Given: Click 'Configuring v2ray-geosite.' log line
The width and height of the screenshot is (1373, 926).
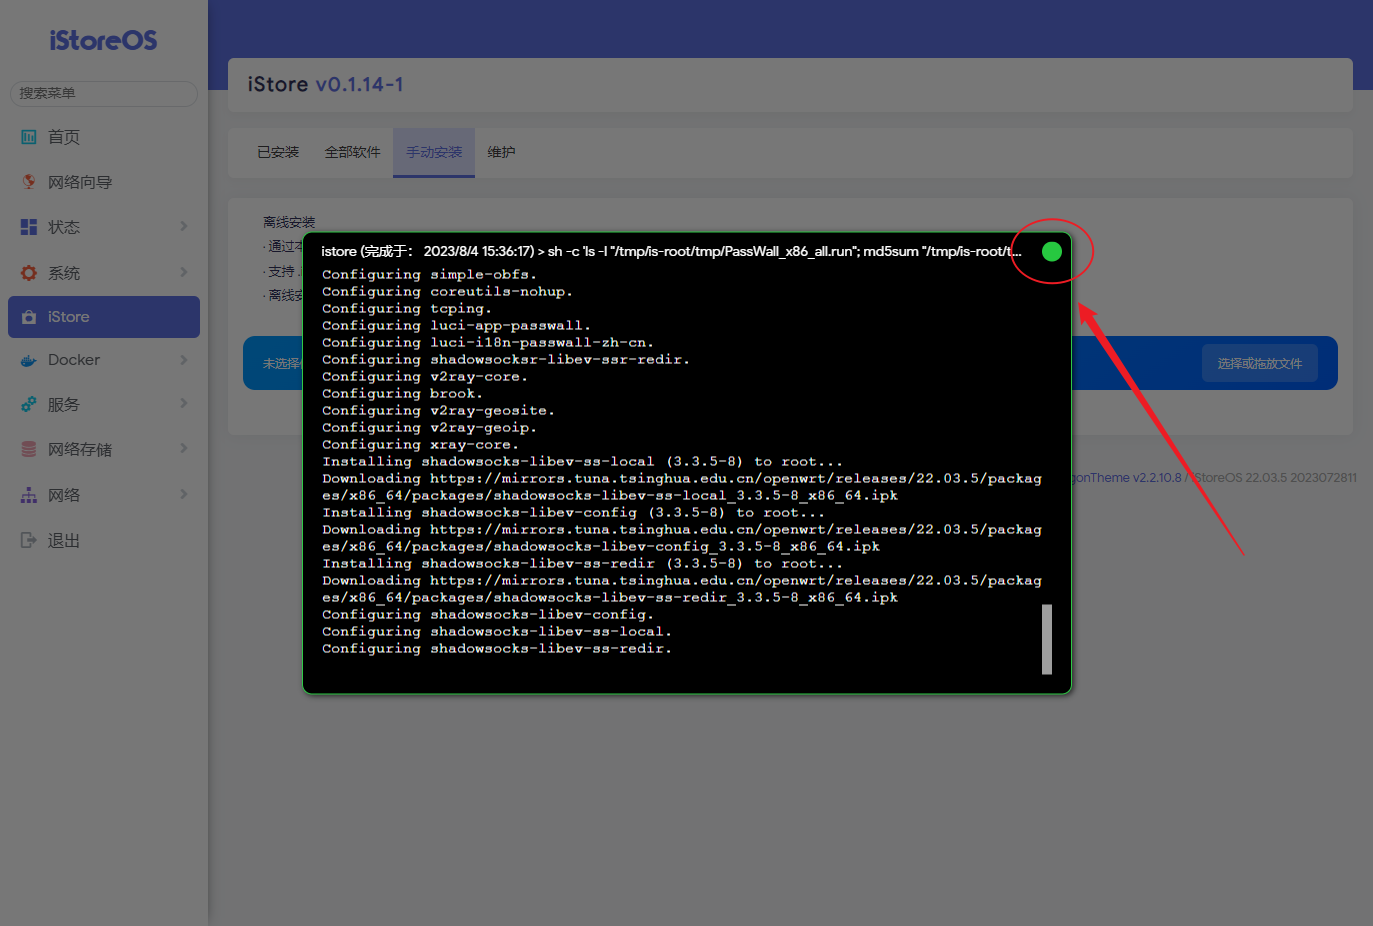Looking at the screenshot, I should pos(438,410).
